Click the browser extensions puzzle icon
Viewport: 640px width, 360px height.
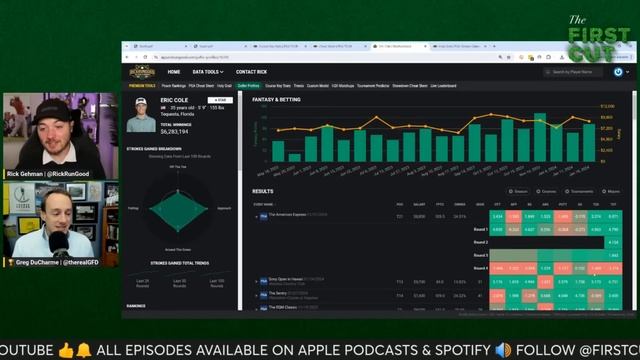[548, 58]
